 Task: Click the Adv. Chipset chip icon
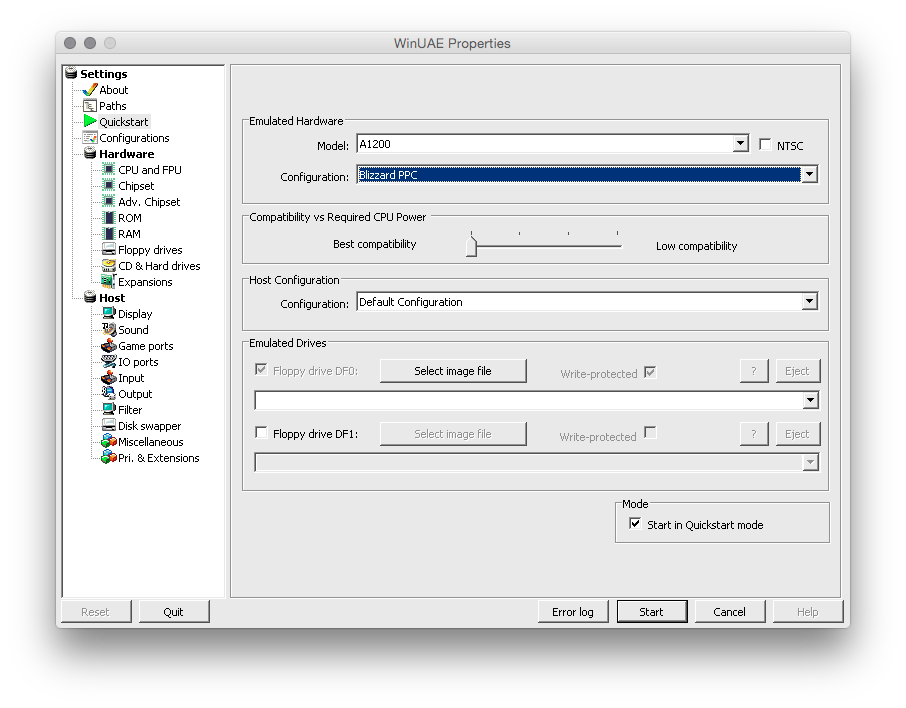tap(108, 201)
